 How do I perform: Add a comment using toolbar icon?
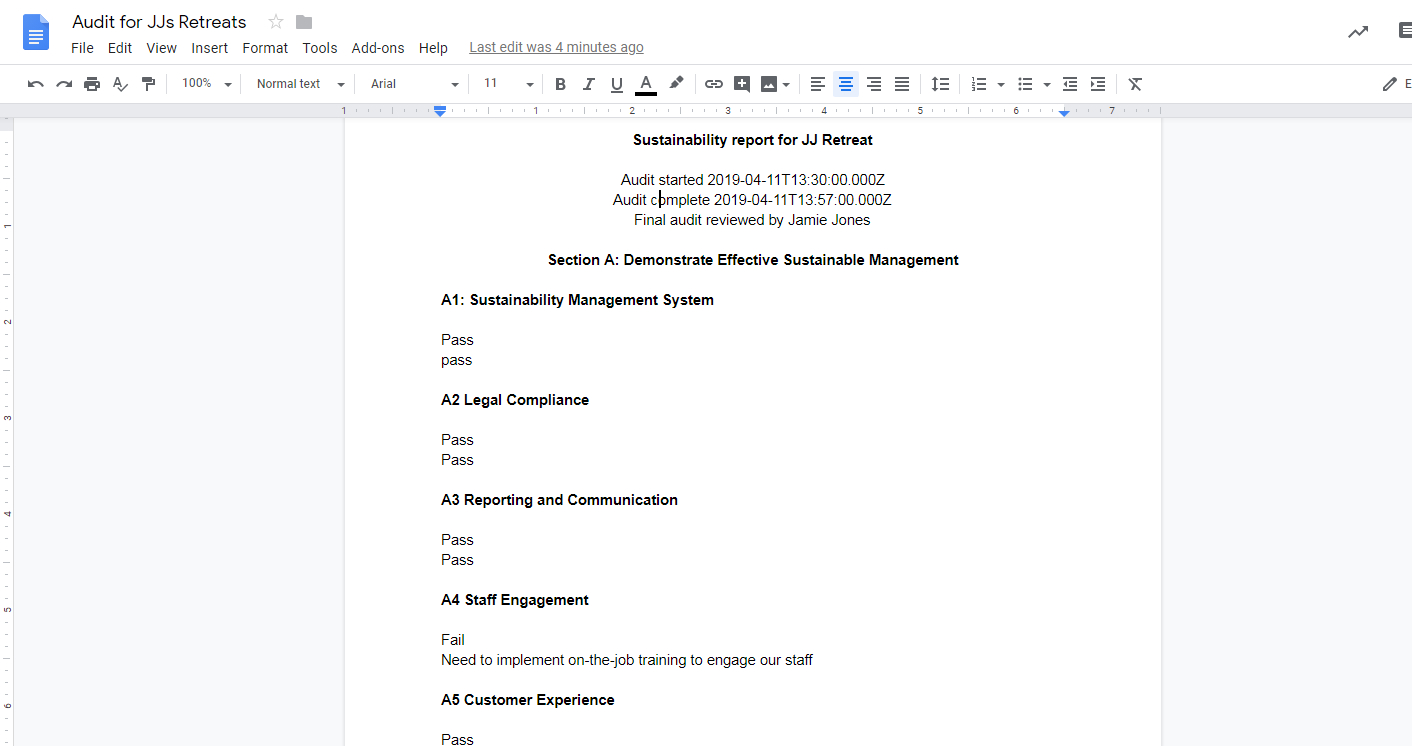[x=741, y=84]
